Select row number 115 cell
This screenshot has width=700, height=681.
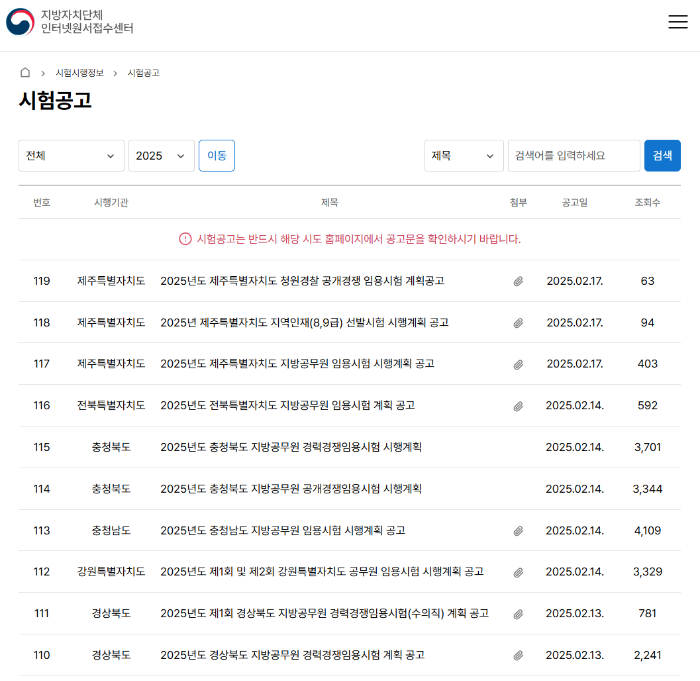pyautogui.click(x=42, y=447)
